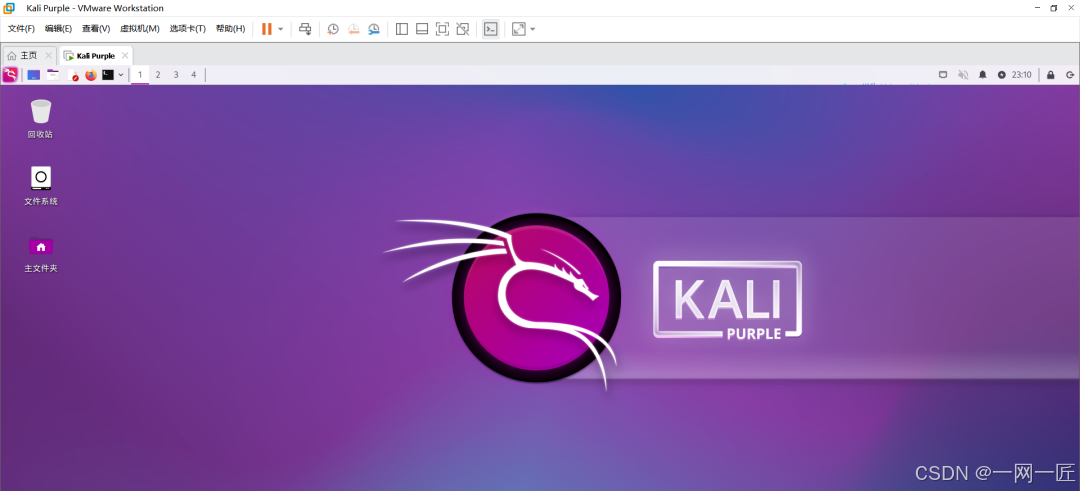This screenshot has width=1080, height=491.
Task: Revert to previous snapshot icon
Action: (353, 29)
